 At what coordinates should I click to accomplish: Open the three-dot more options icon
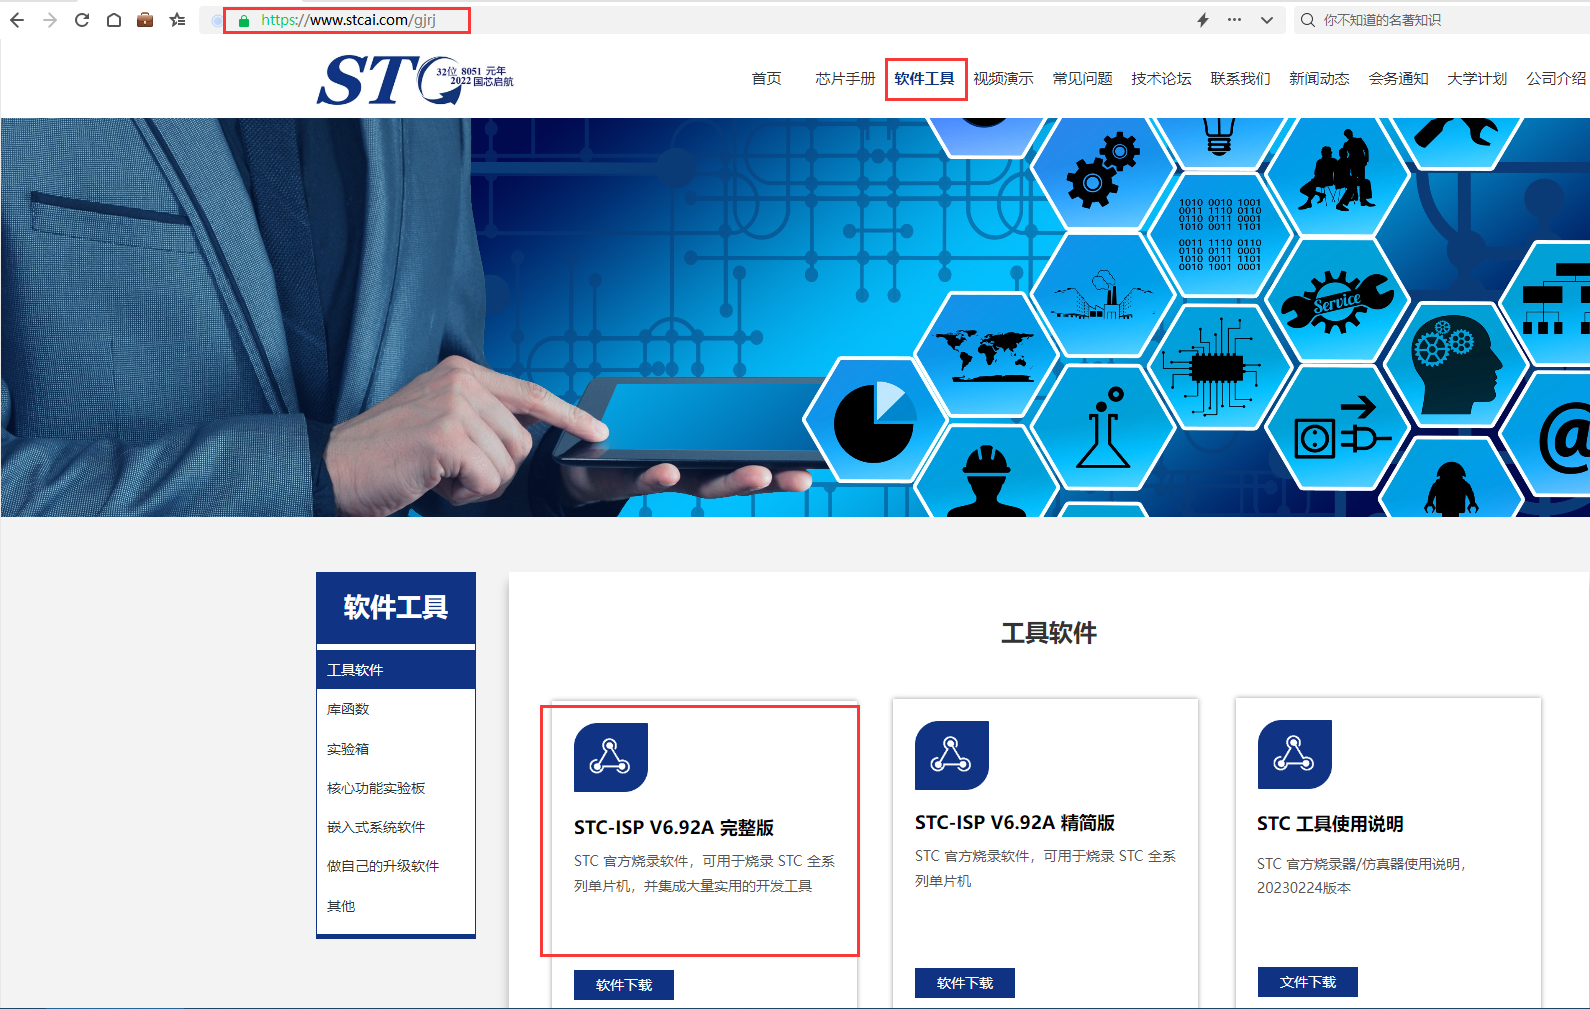pos(1235,20)
